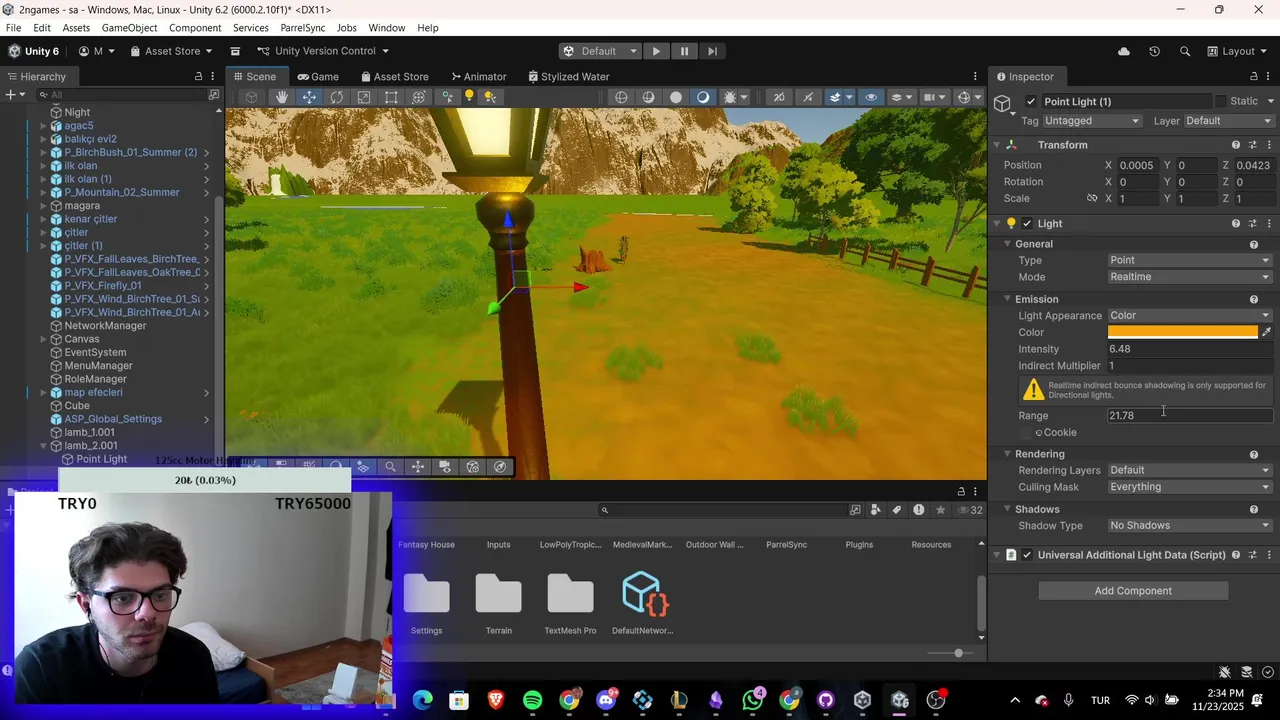Switch to the Stylized Water tab
This screenshot has height=720, width=1280.
coord(567,77)
